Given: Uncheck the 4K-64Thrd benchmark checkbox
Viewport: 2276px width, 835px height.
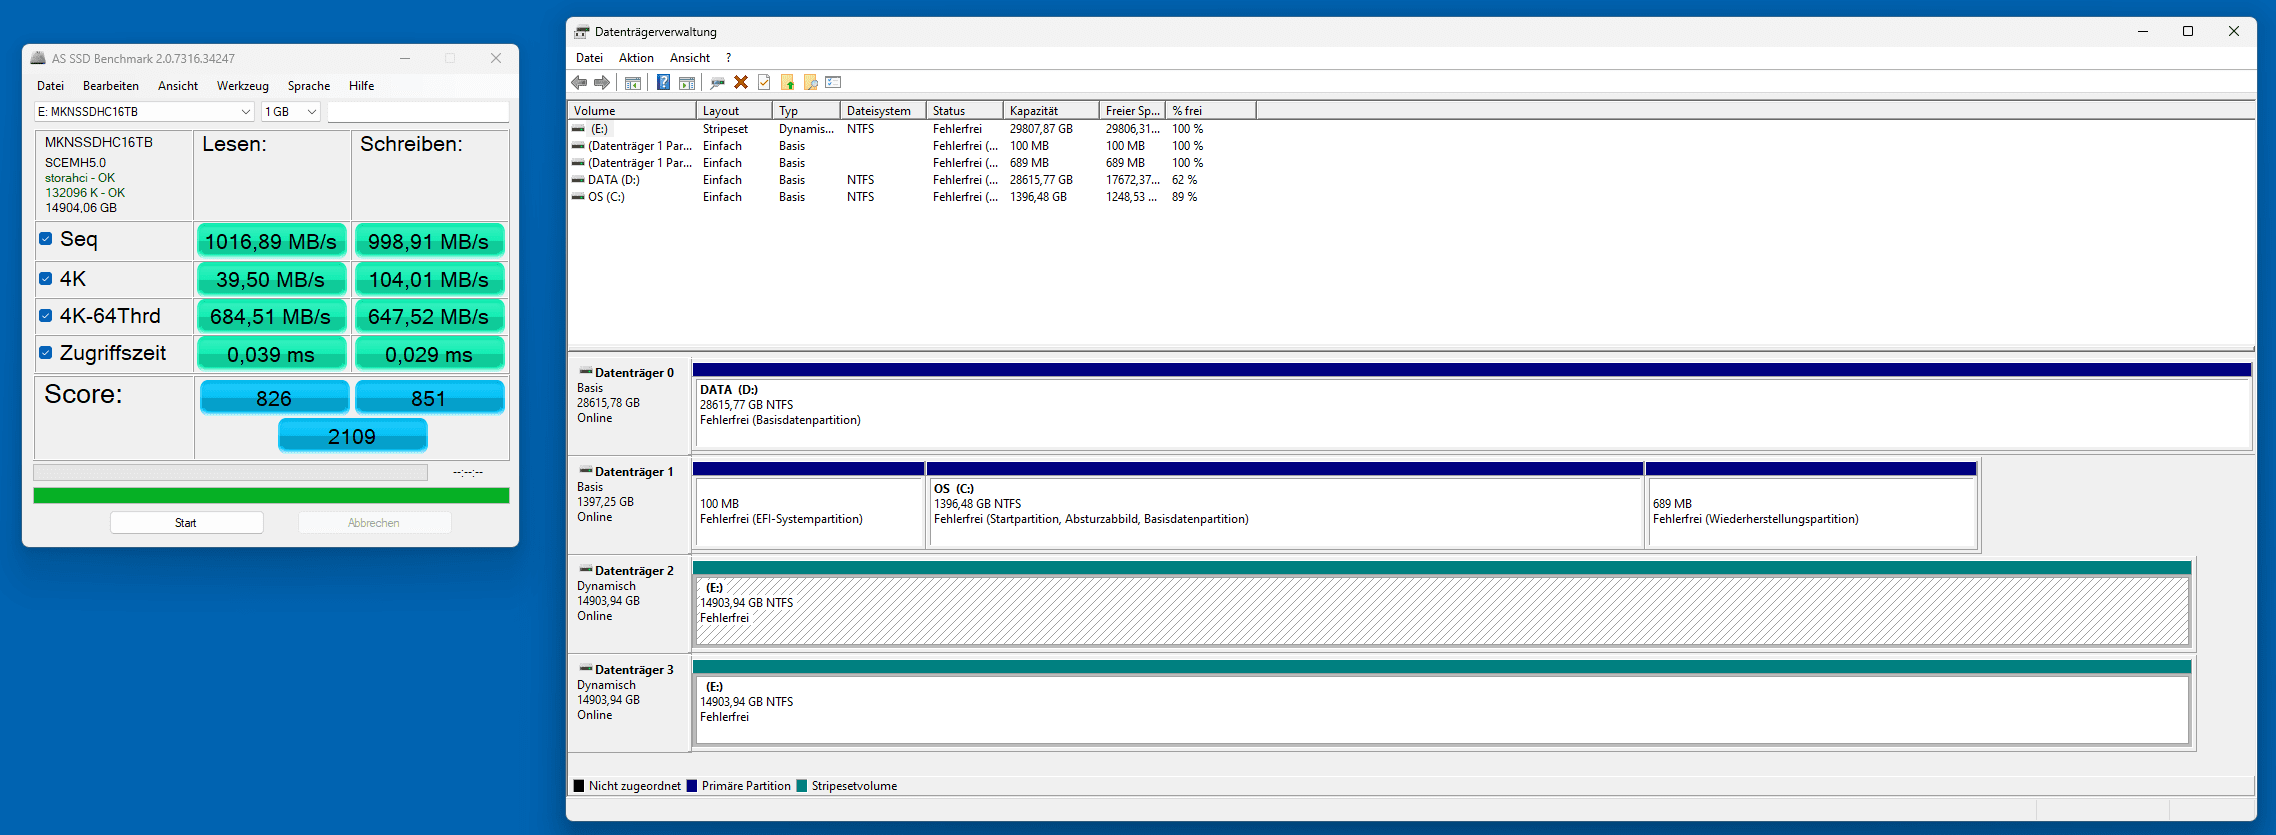Looking at the screenshot, I should pyautogui.click(x=46, y=316).
